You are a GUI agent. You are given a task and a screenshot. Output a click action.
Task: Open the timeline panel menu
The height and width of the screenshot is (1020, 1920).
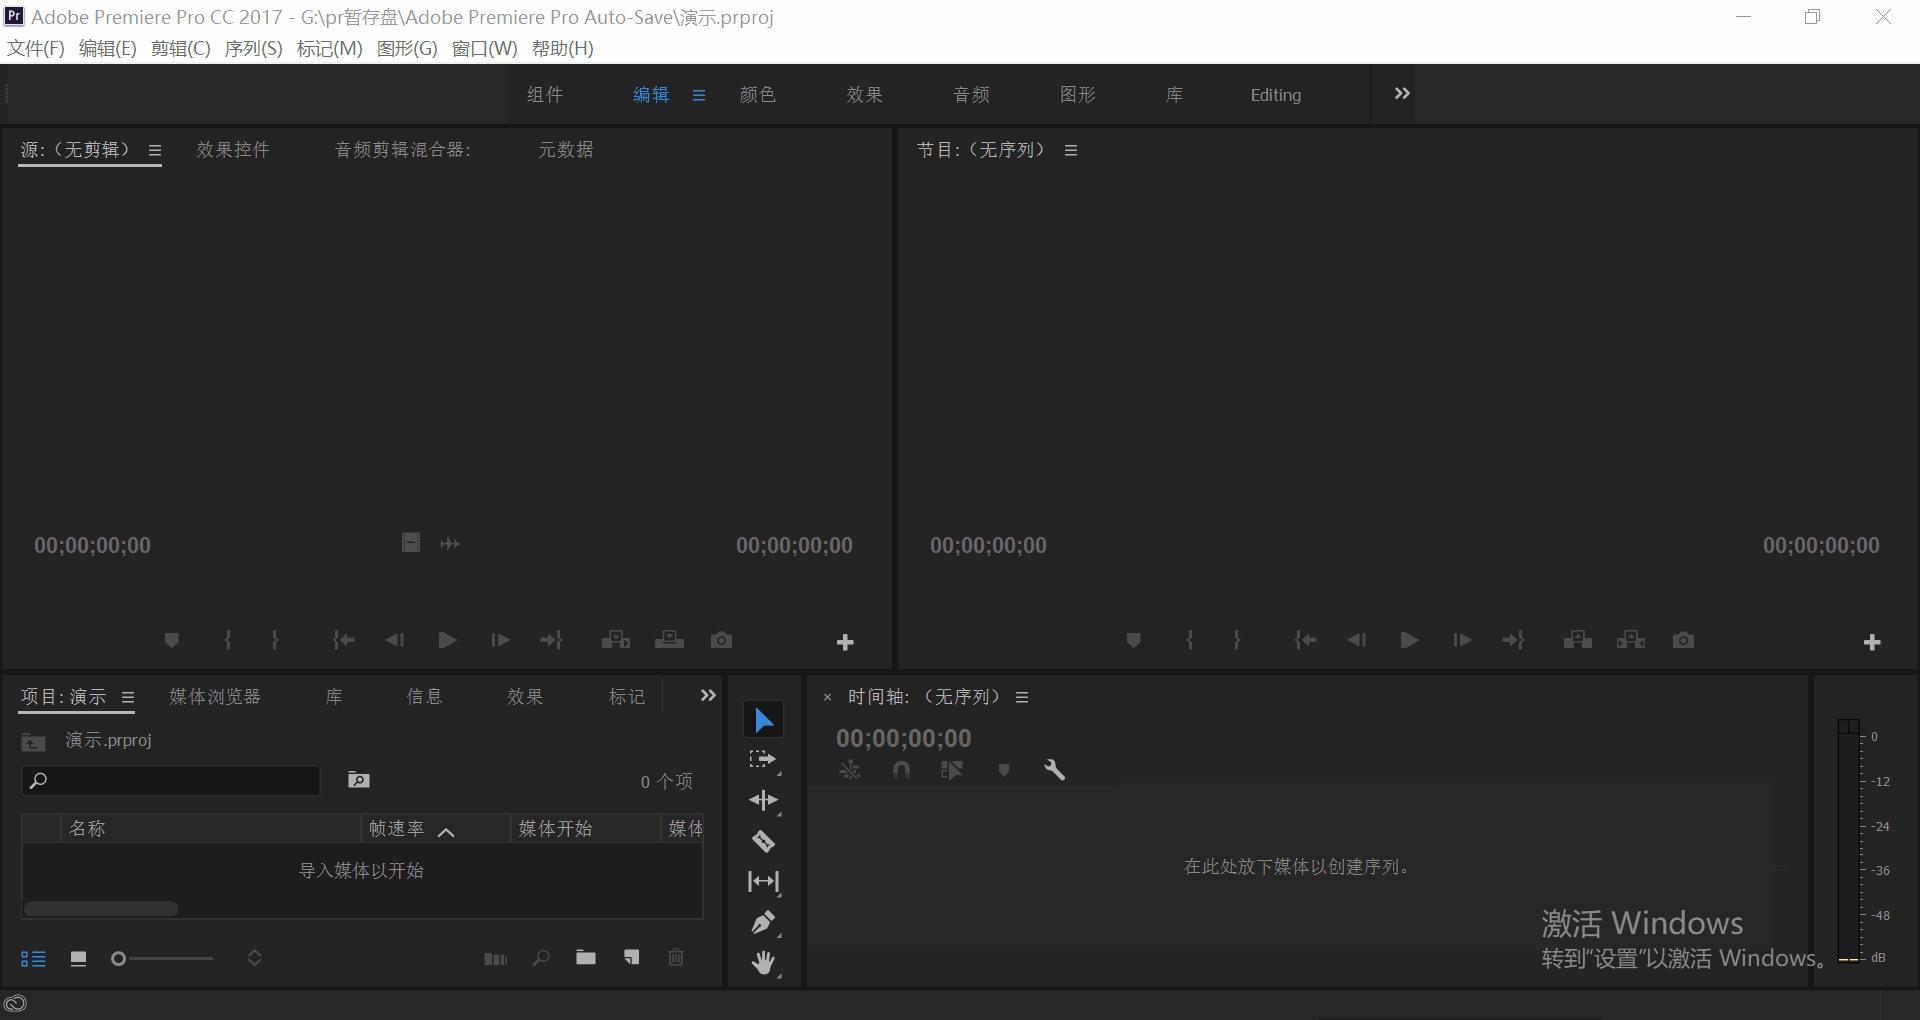1021,697
